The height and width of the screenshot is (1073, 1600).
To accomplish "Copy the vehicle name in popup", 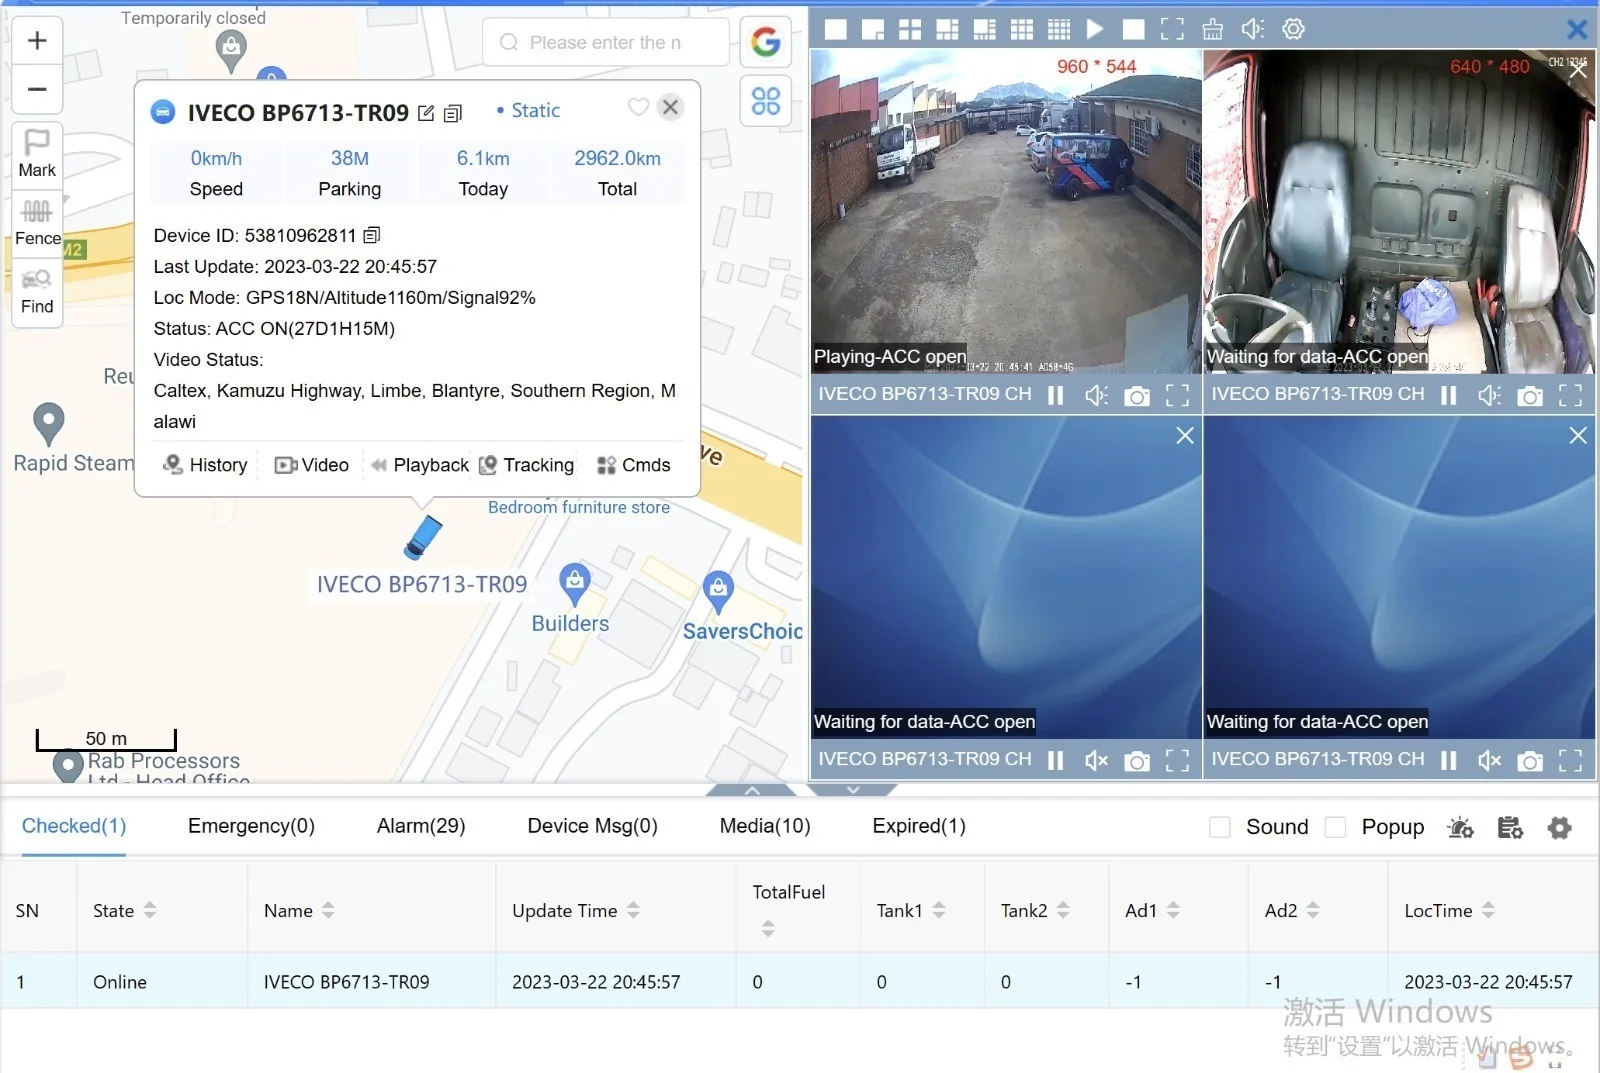I will 453,113.
